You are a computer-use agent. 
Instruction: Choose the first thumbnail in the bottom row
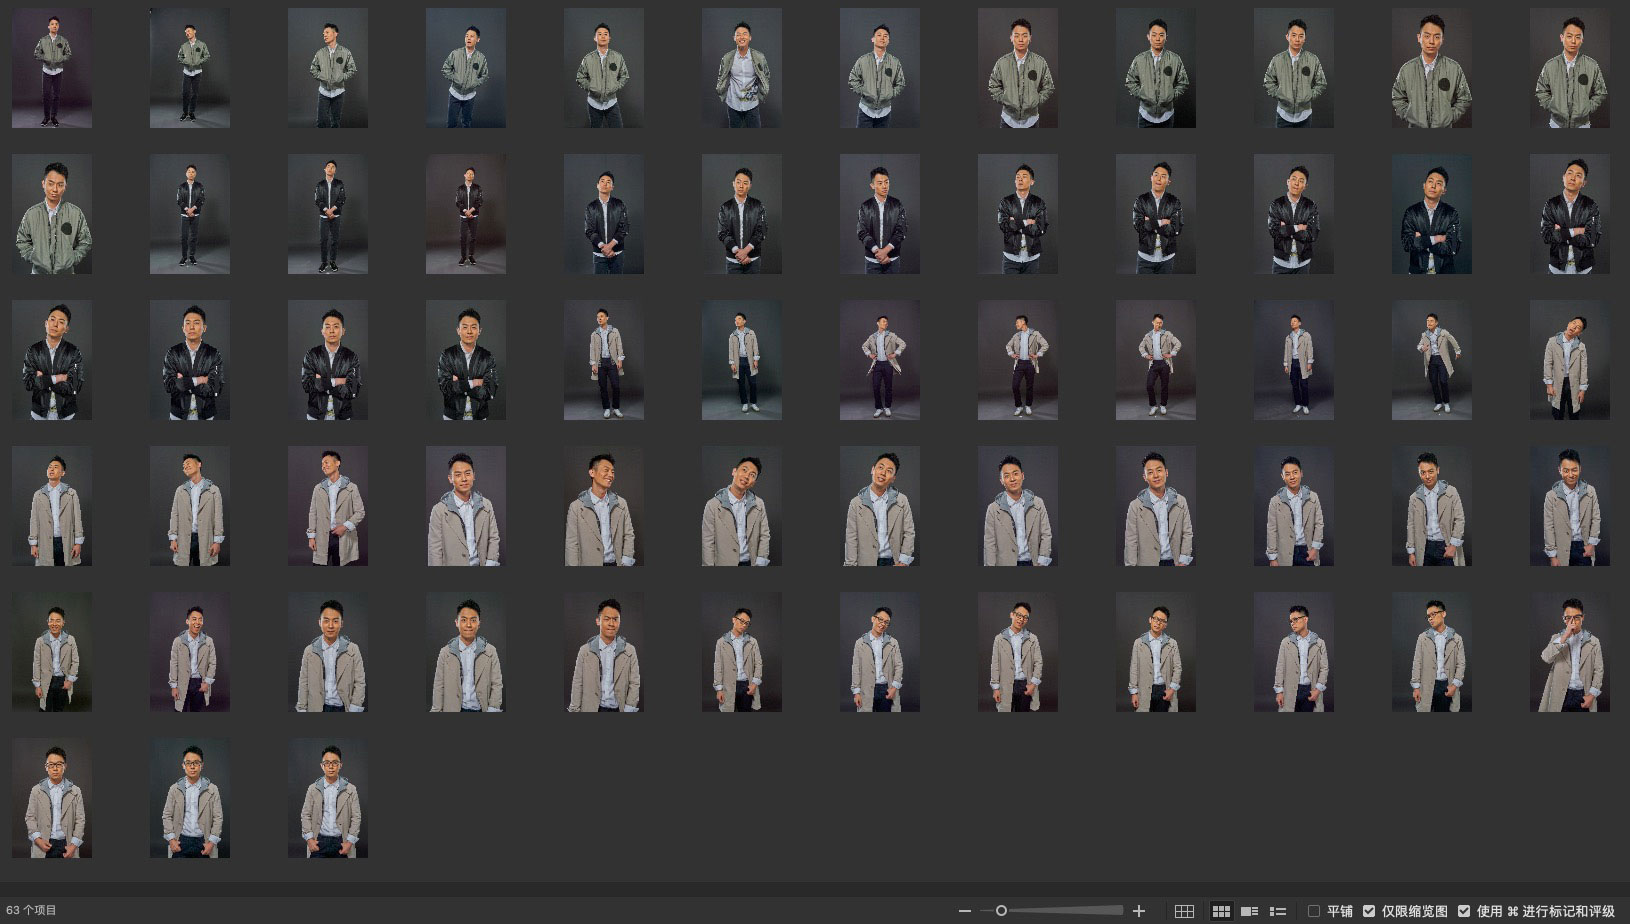(52, 798)
